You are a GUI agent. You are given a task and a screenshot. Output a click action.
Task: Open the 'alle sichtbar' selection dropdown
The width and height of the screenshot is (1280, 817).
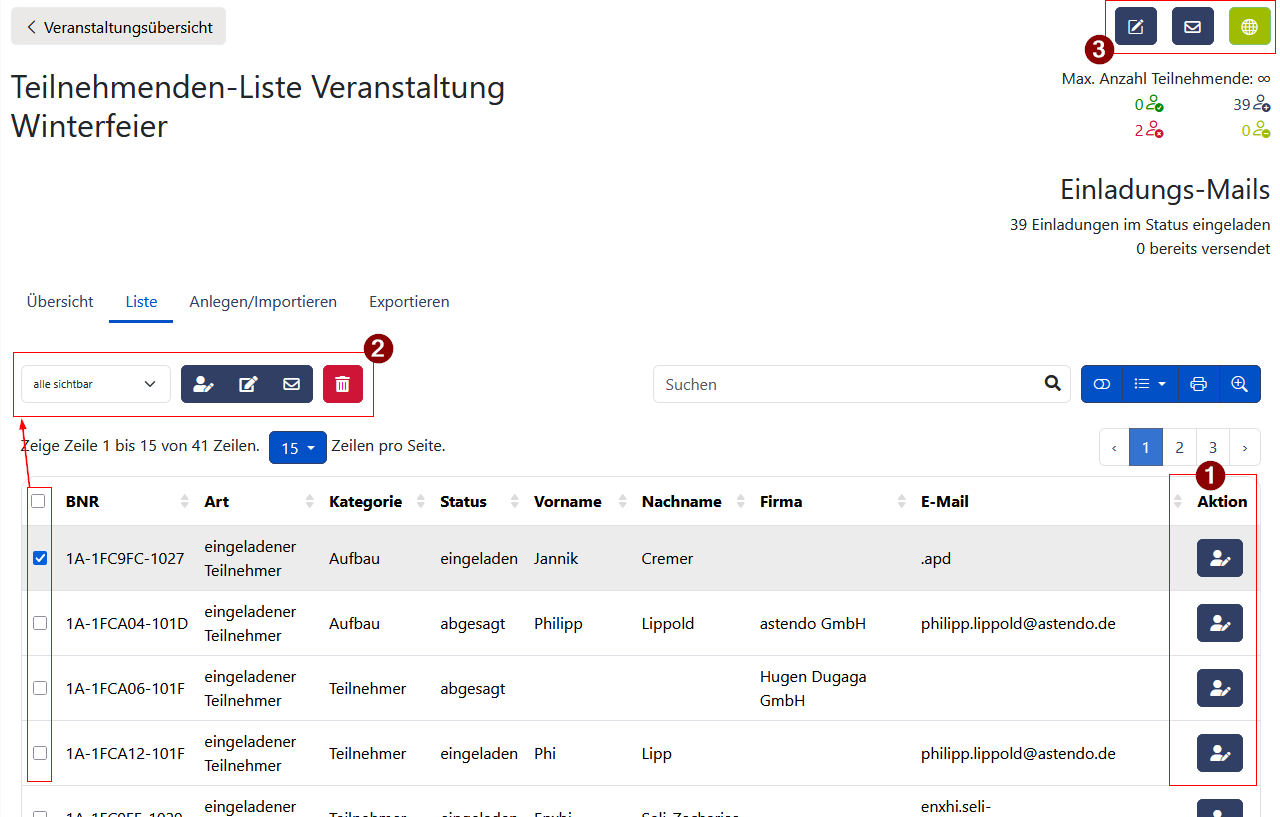coord(95,384)
